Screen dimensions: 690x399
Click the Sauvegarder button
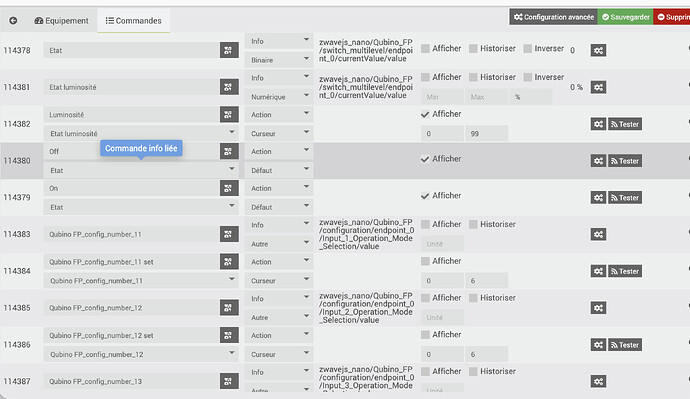[625, 17]
